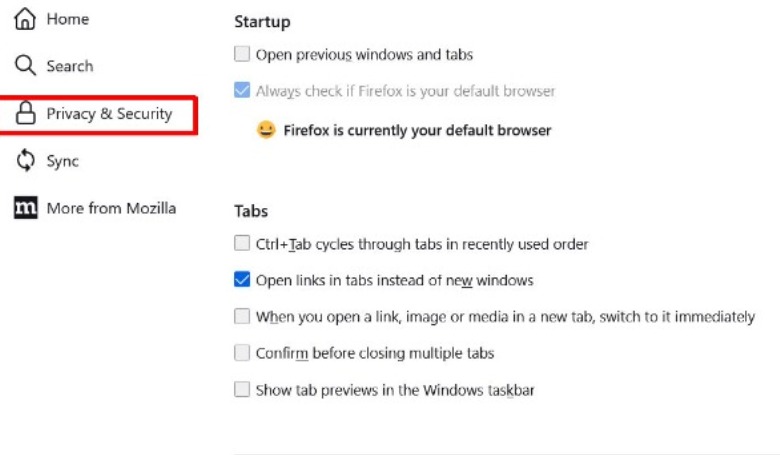Click the "Firefox is currently your default browser" text
The width and height of the screenshot is (780, 455).
(x=417, y=130)
